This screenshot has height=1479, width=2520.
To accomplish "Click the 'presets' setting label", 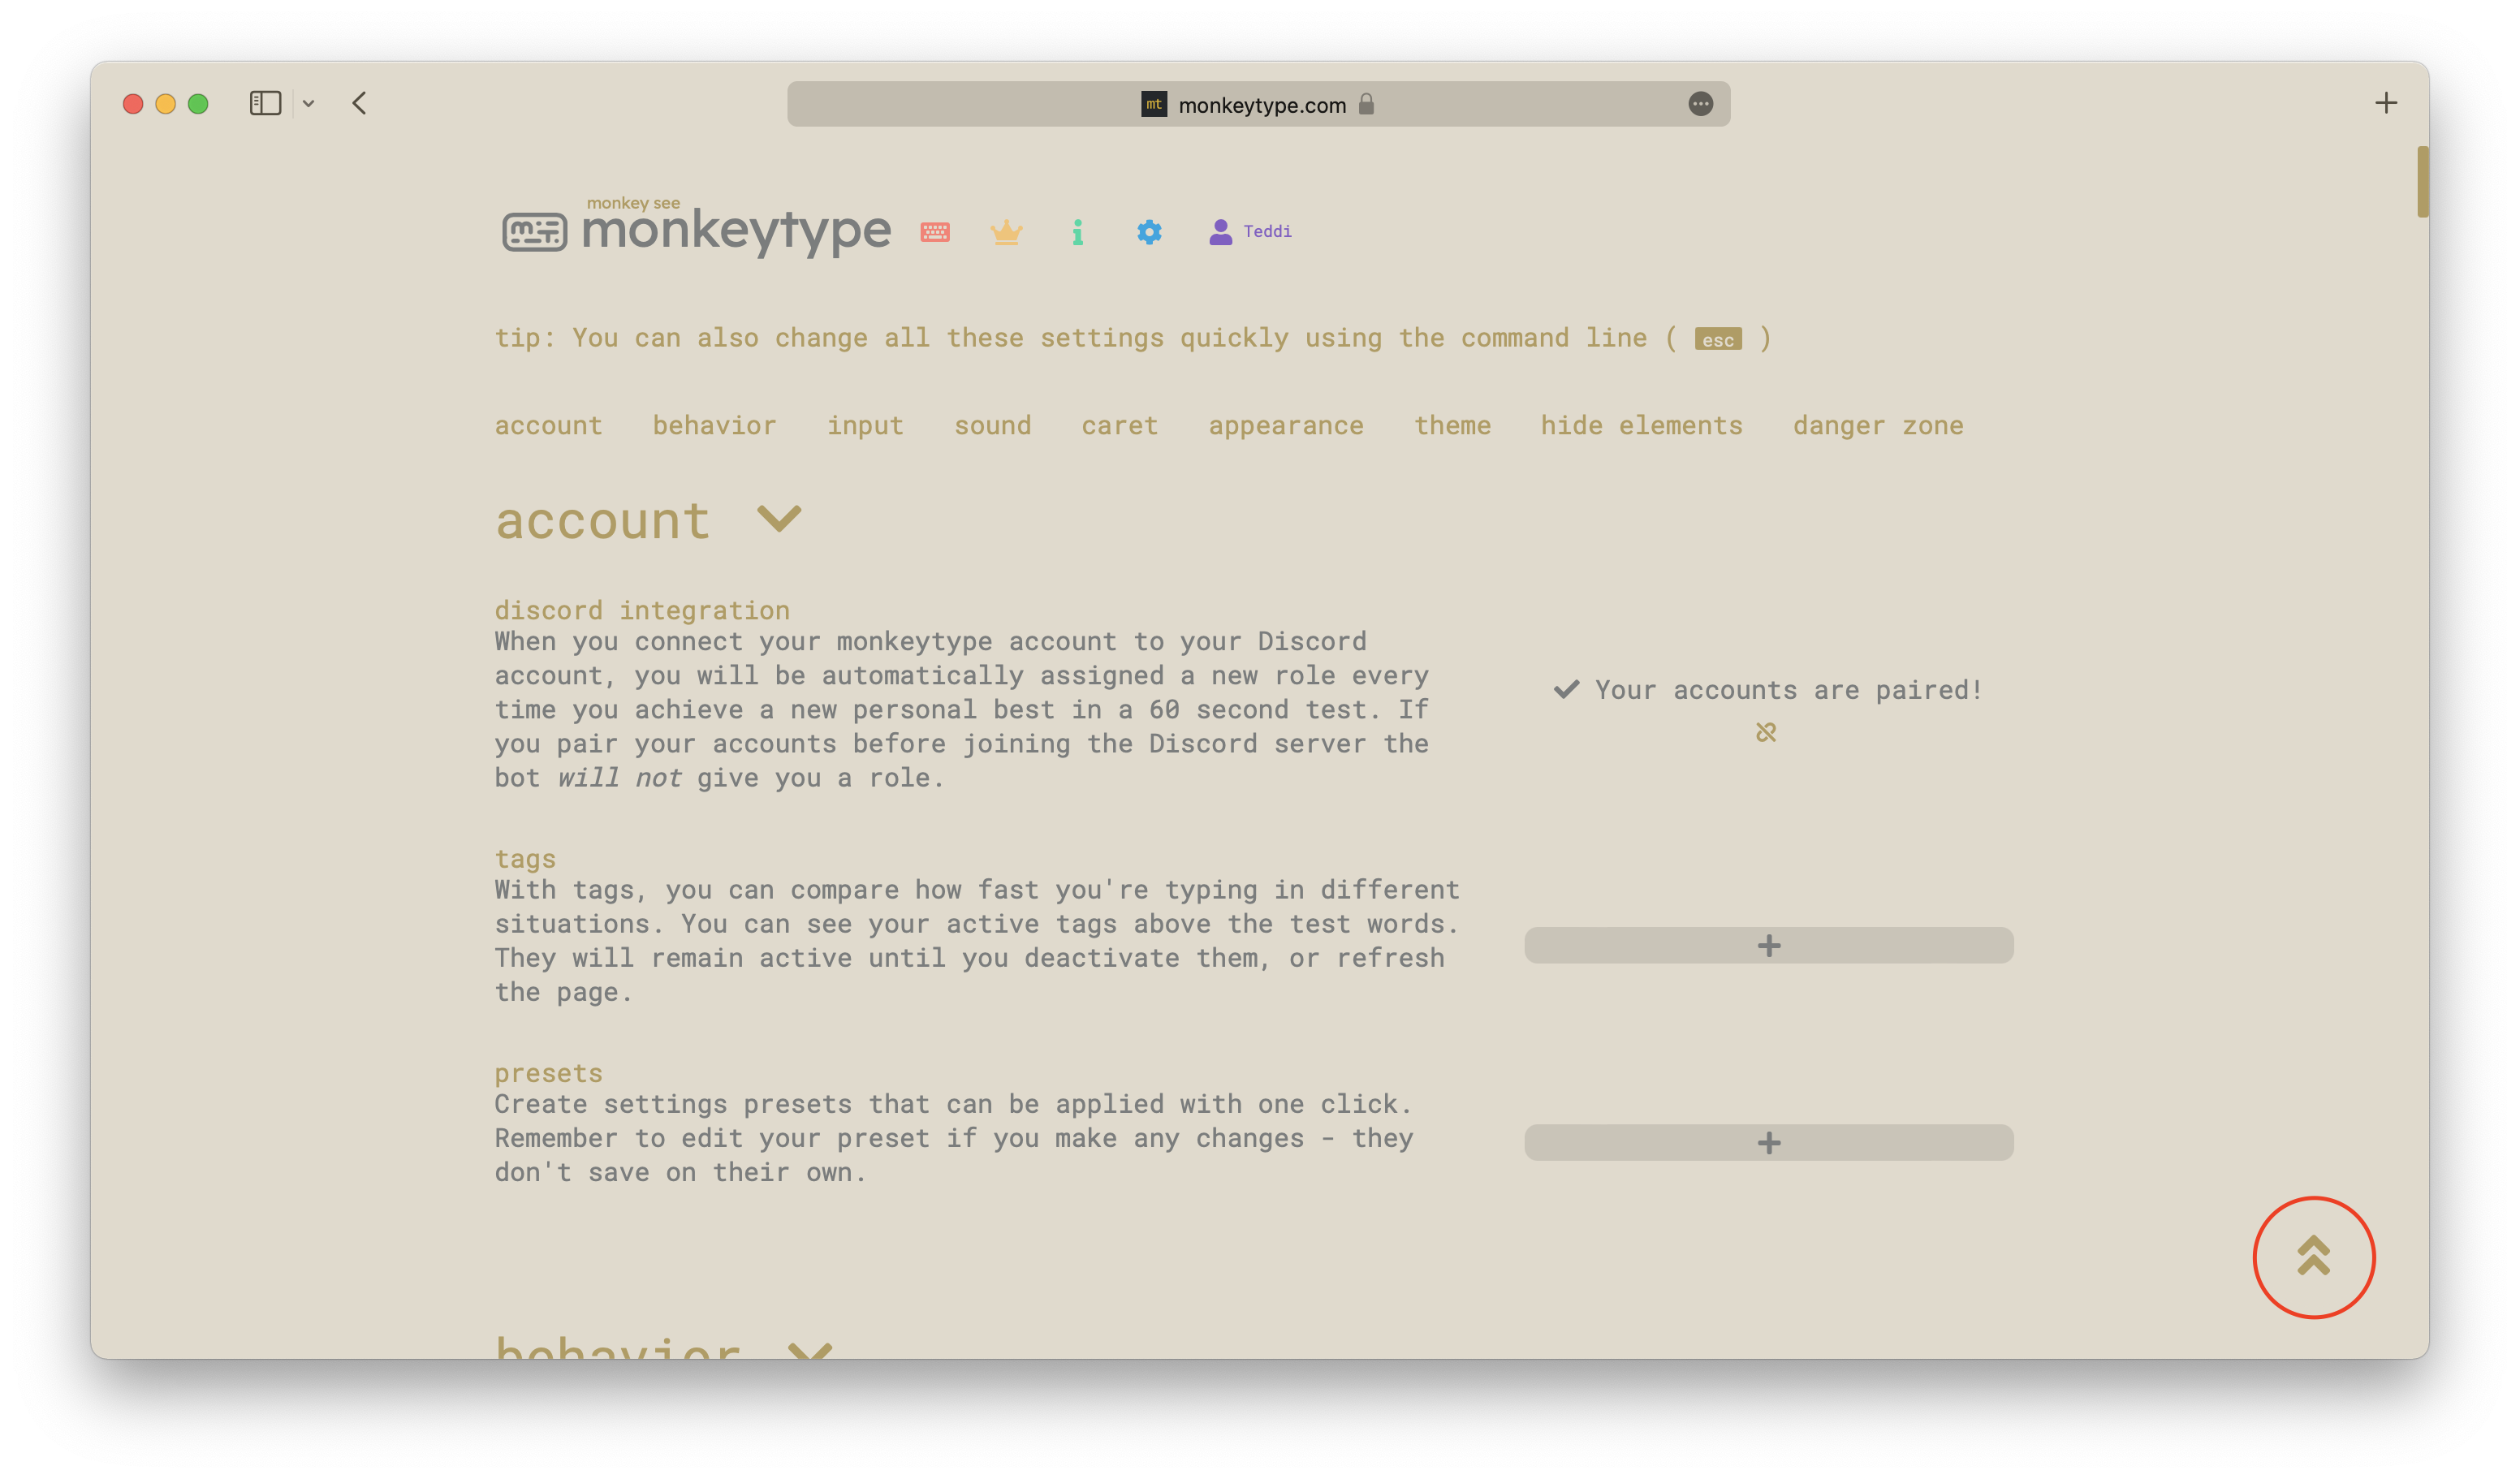I will tap(548, 1073).
